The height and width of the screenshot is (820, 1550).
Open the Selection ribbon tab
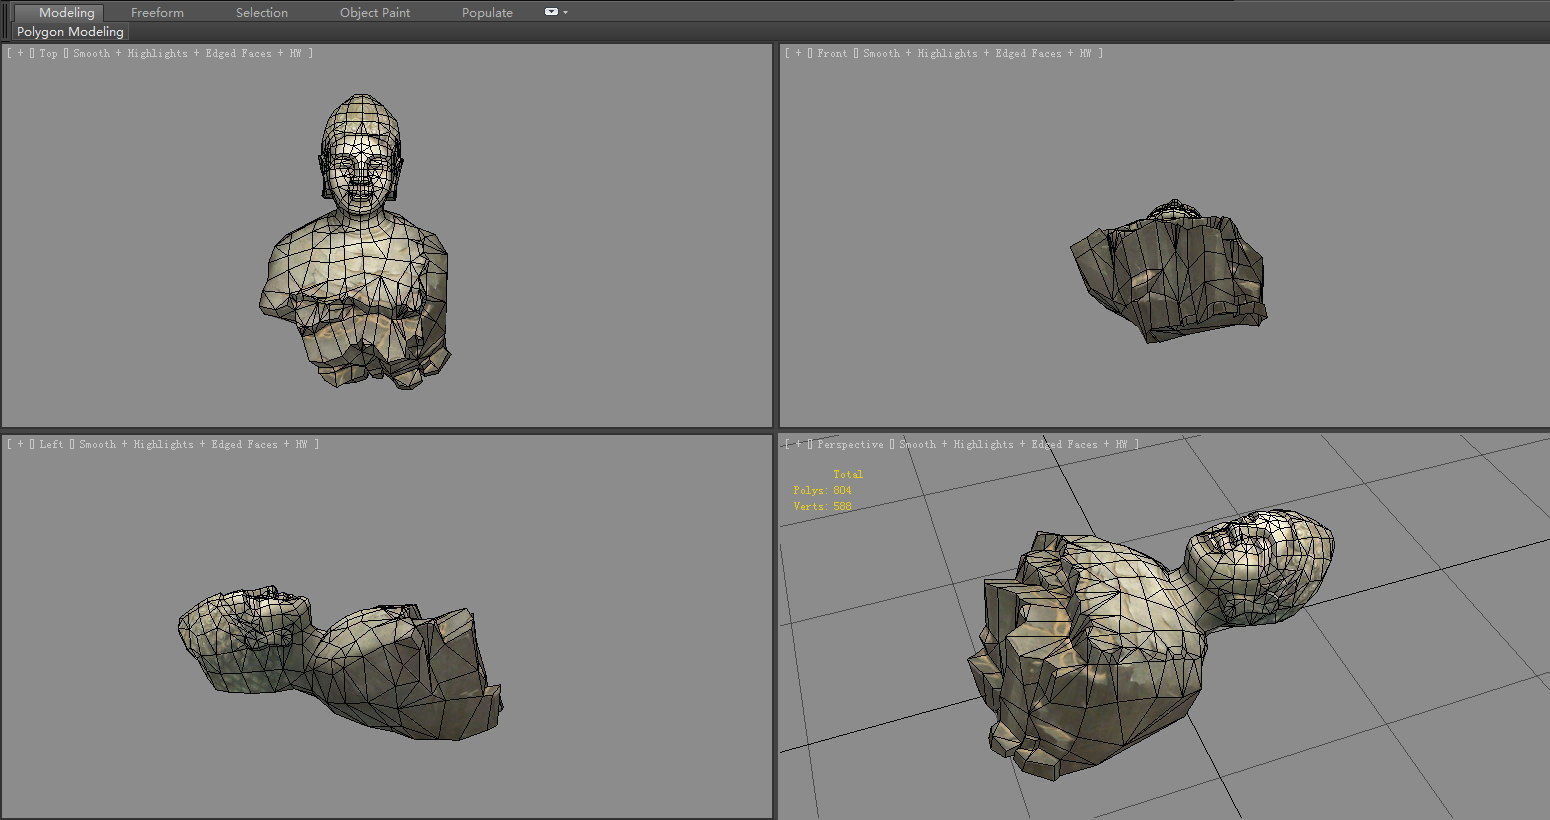(x=262, y=12)
